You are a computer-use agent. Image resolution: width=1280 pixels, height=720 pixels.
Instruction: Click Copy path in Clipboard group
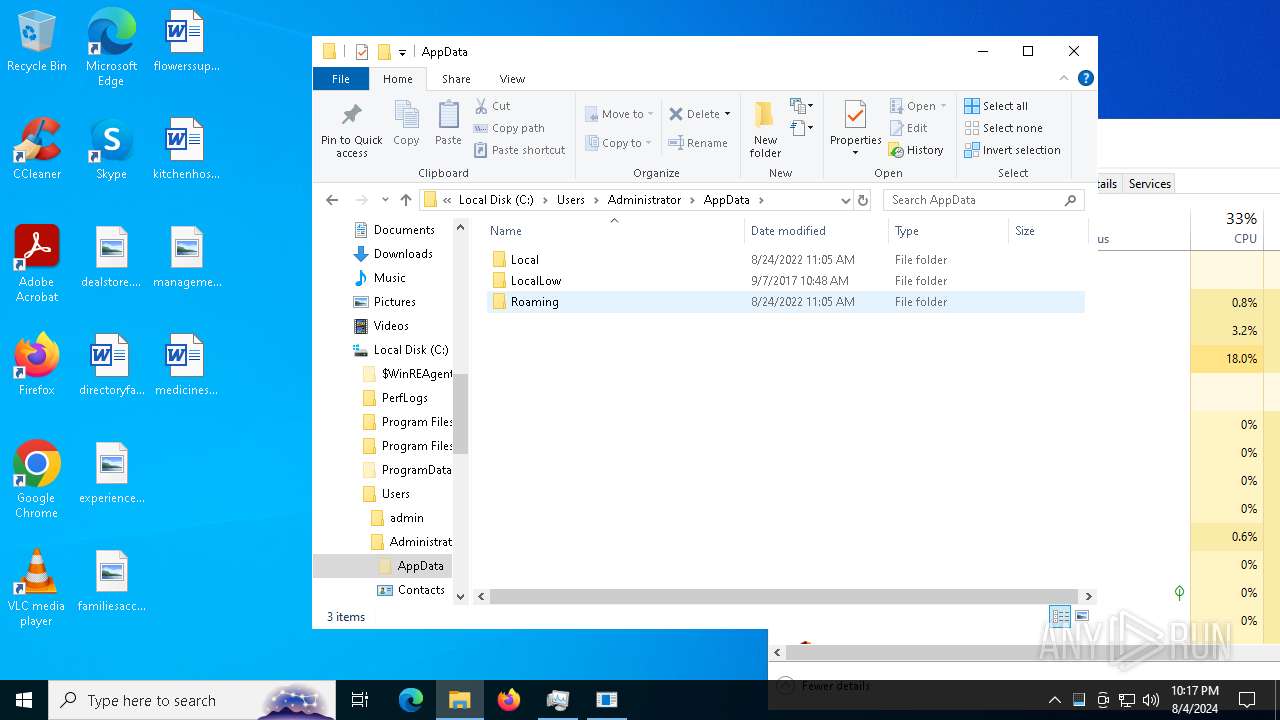coord(509,128)
